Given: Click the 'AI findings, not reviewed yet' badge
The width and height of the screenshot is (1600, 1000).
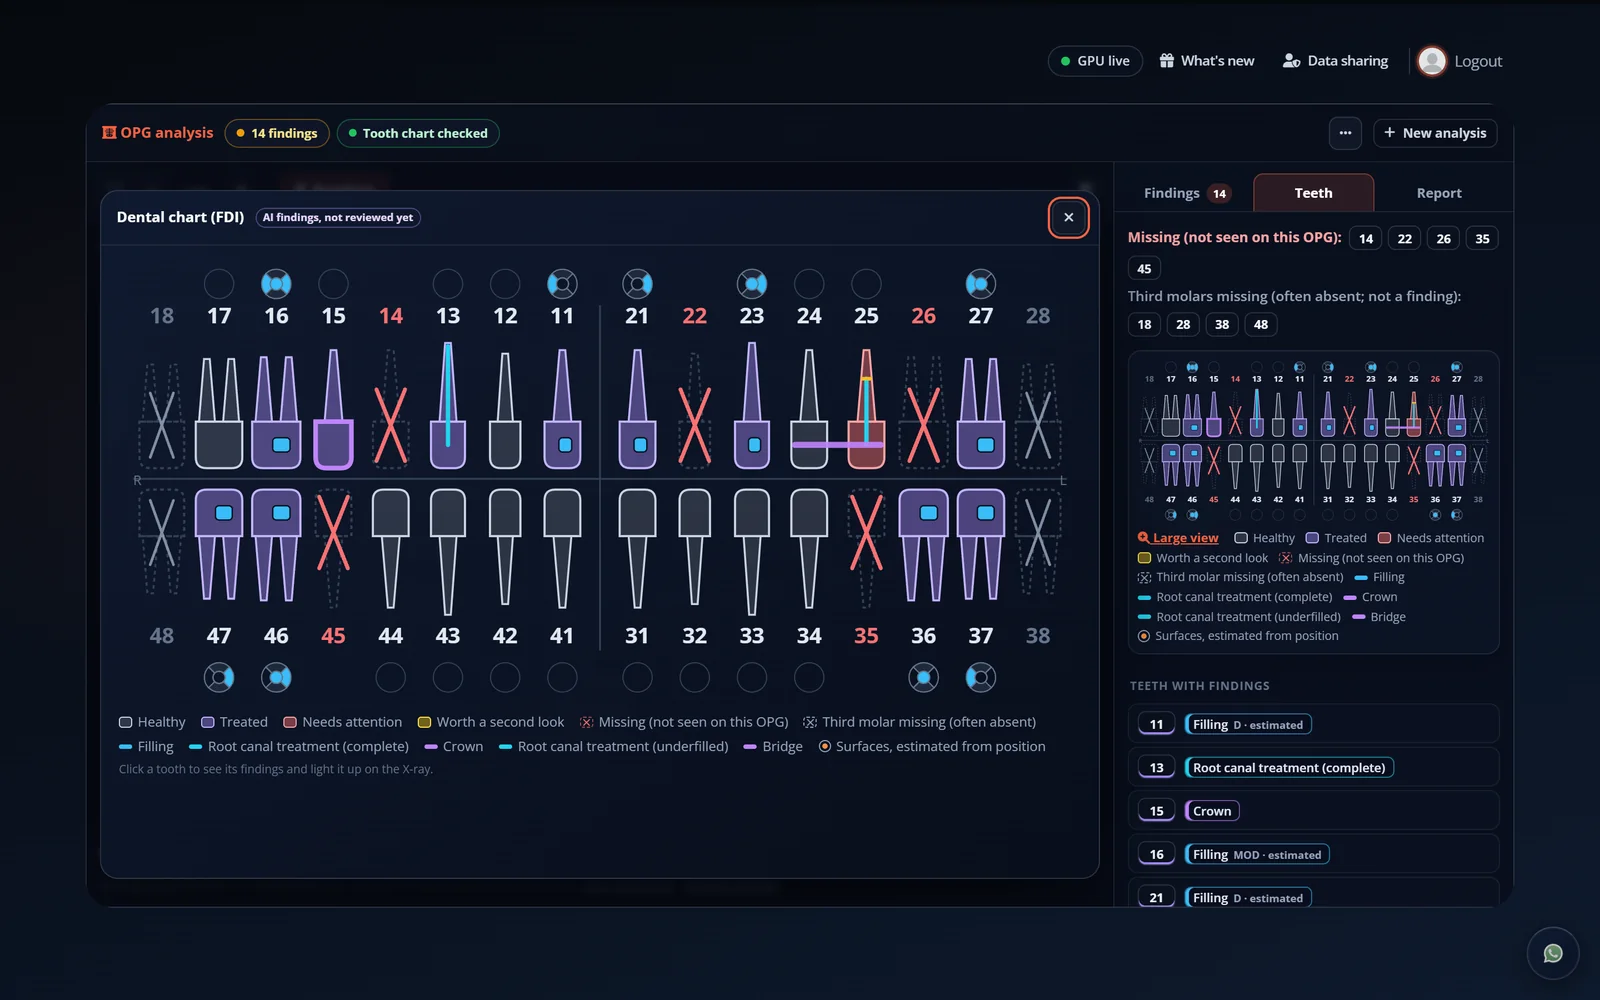Looking at the screenshot, I should 338,217.
